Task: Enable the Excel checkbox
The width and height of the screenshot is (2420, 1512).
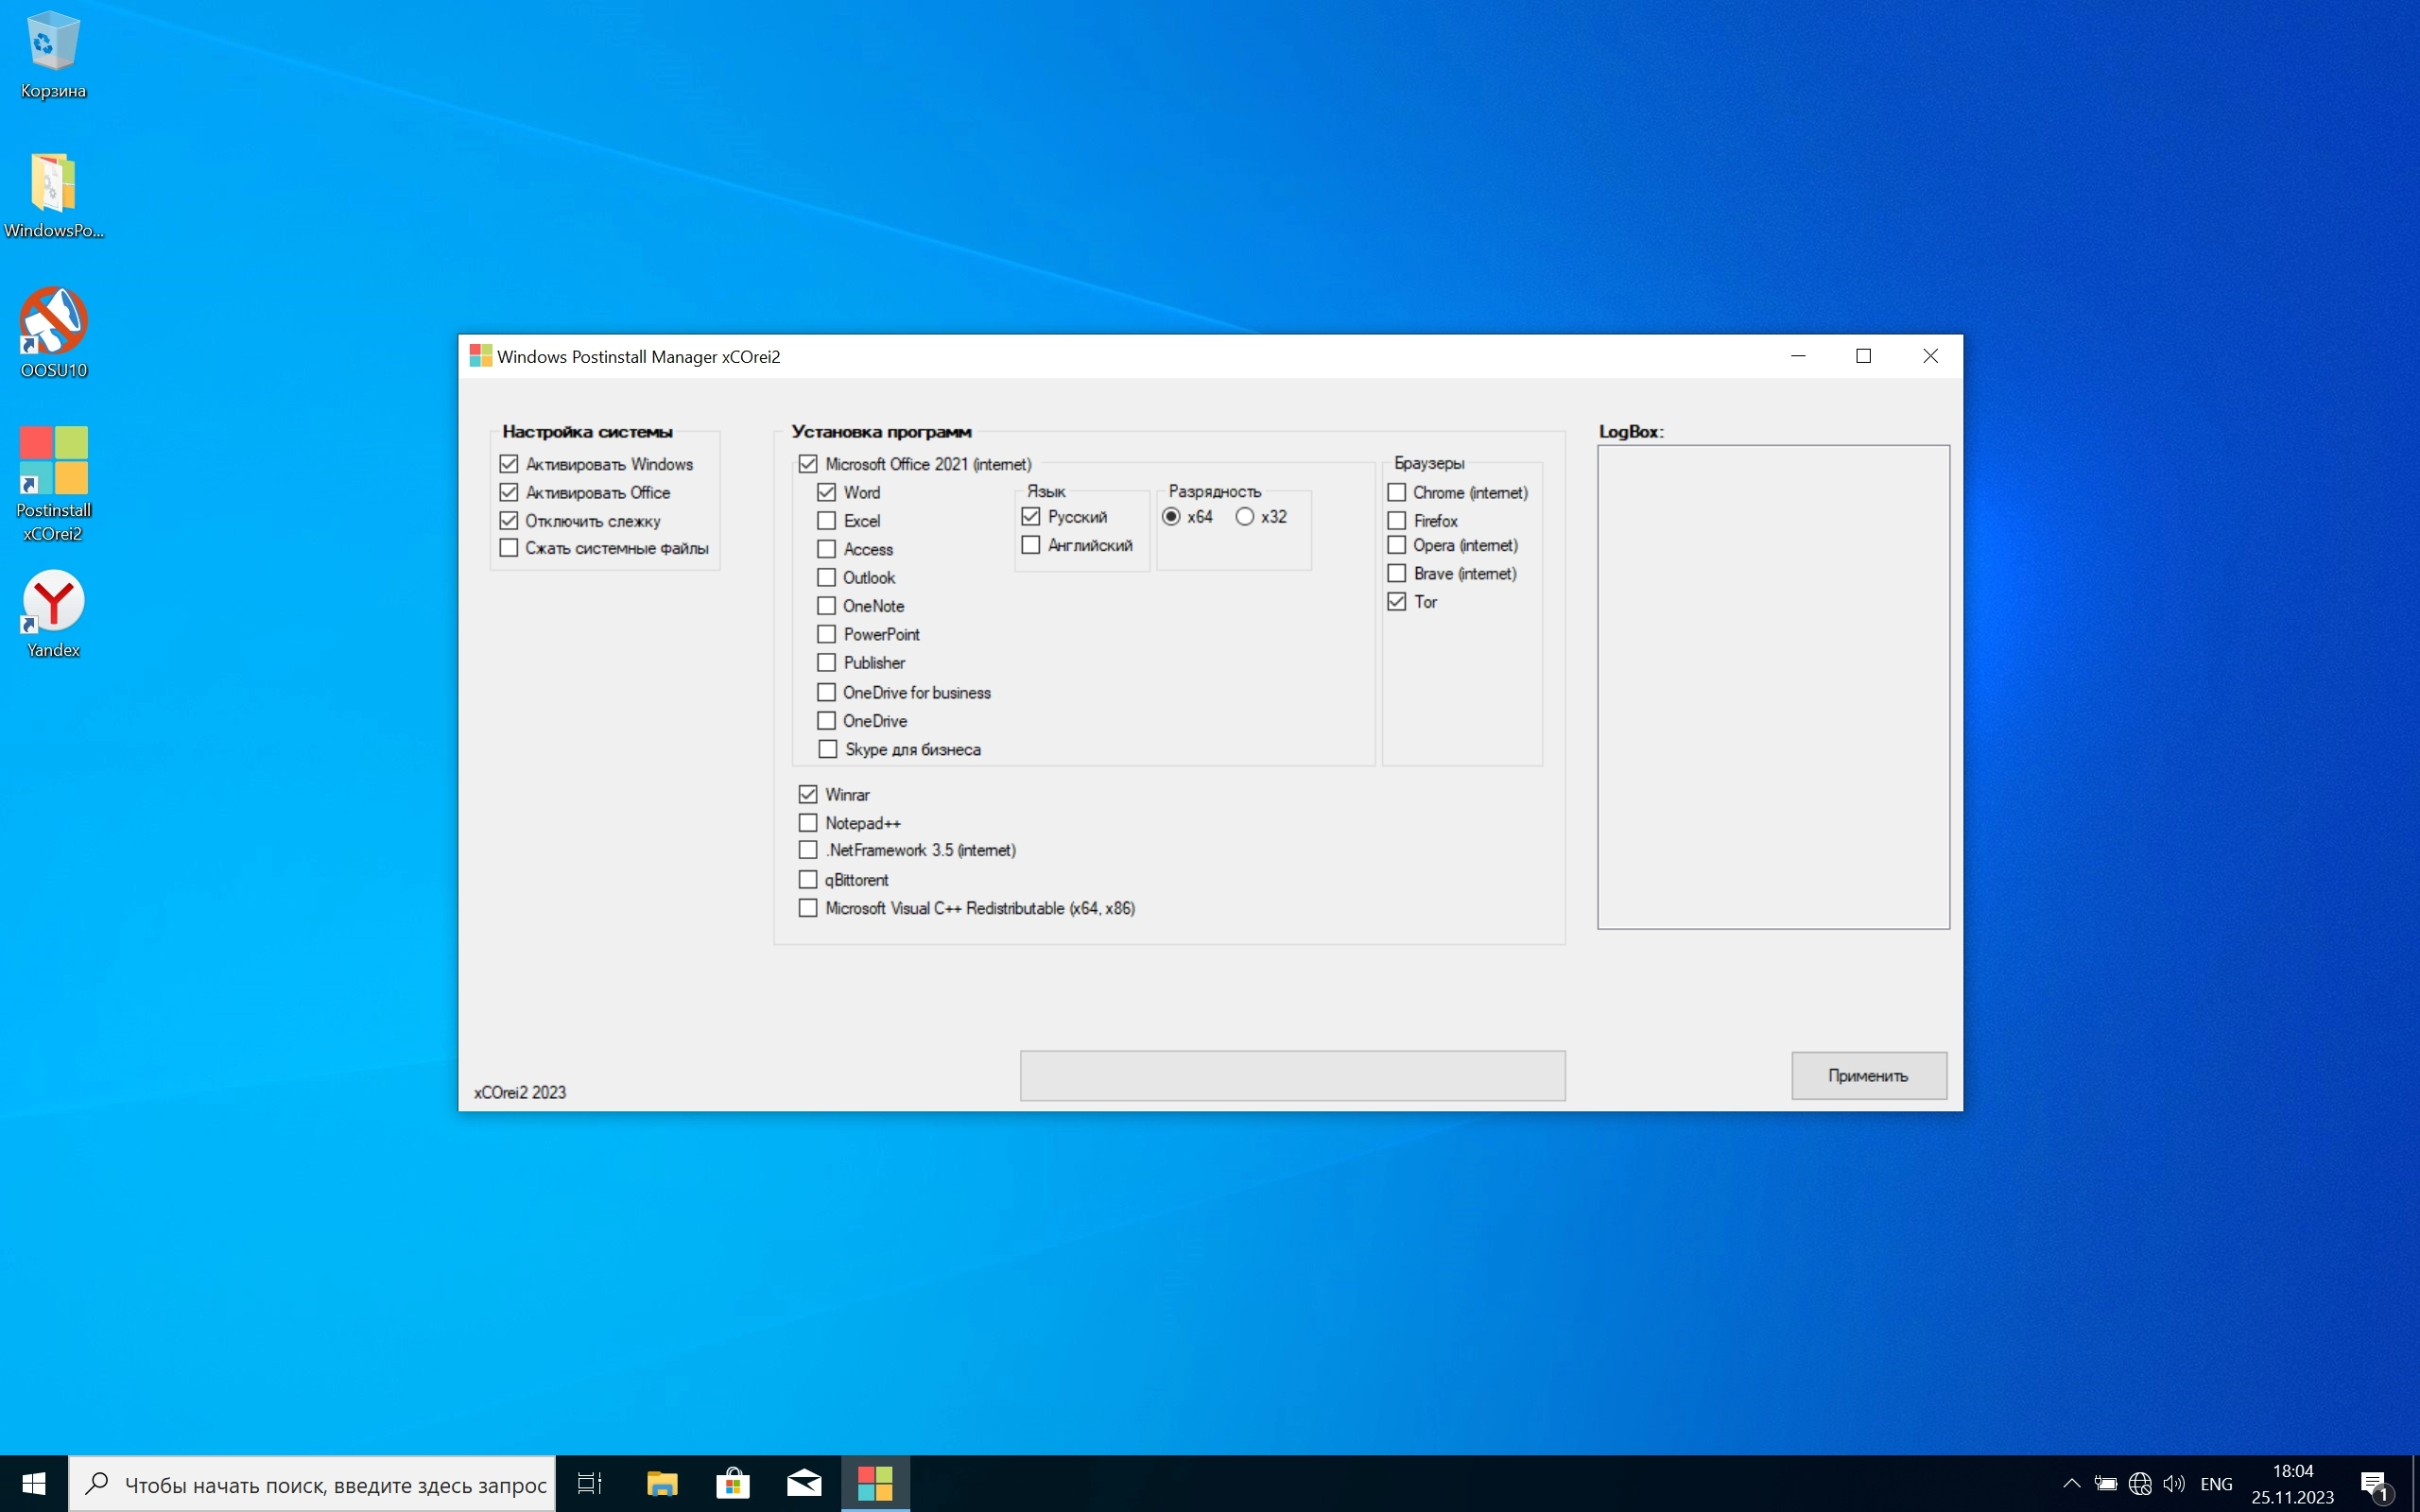Action: click(x=827, y=521)
